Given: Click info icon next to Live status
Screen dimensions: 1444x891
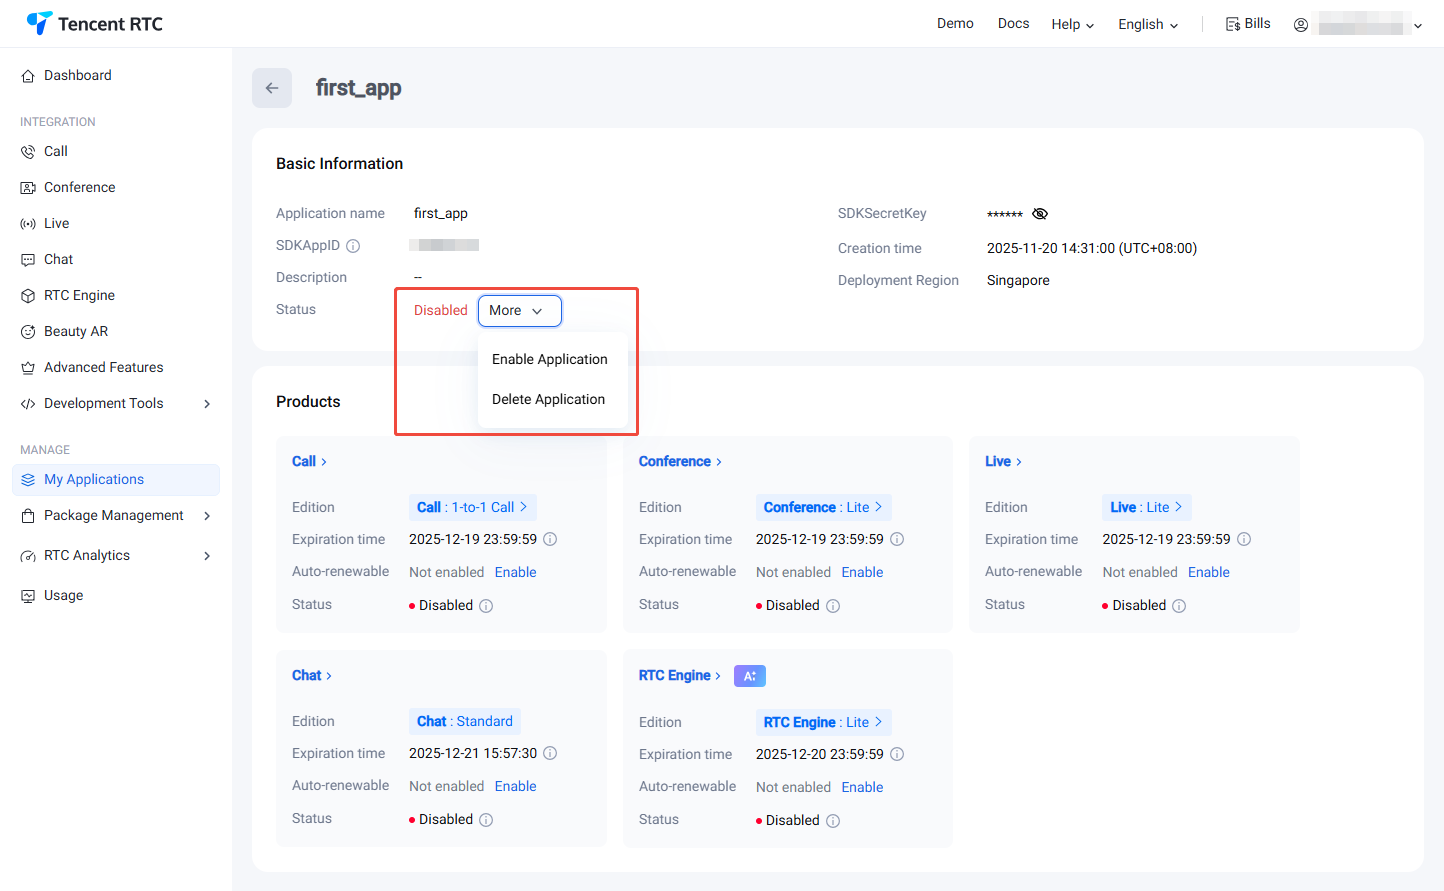Looking at the screenshot, I should (x=1179, y=606).
